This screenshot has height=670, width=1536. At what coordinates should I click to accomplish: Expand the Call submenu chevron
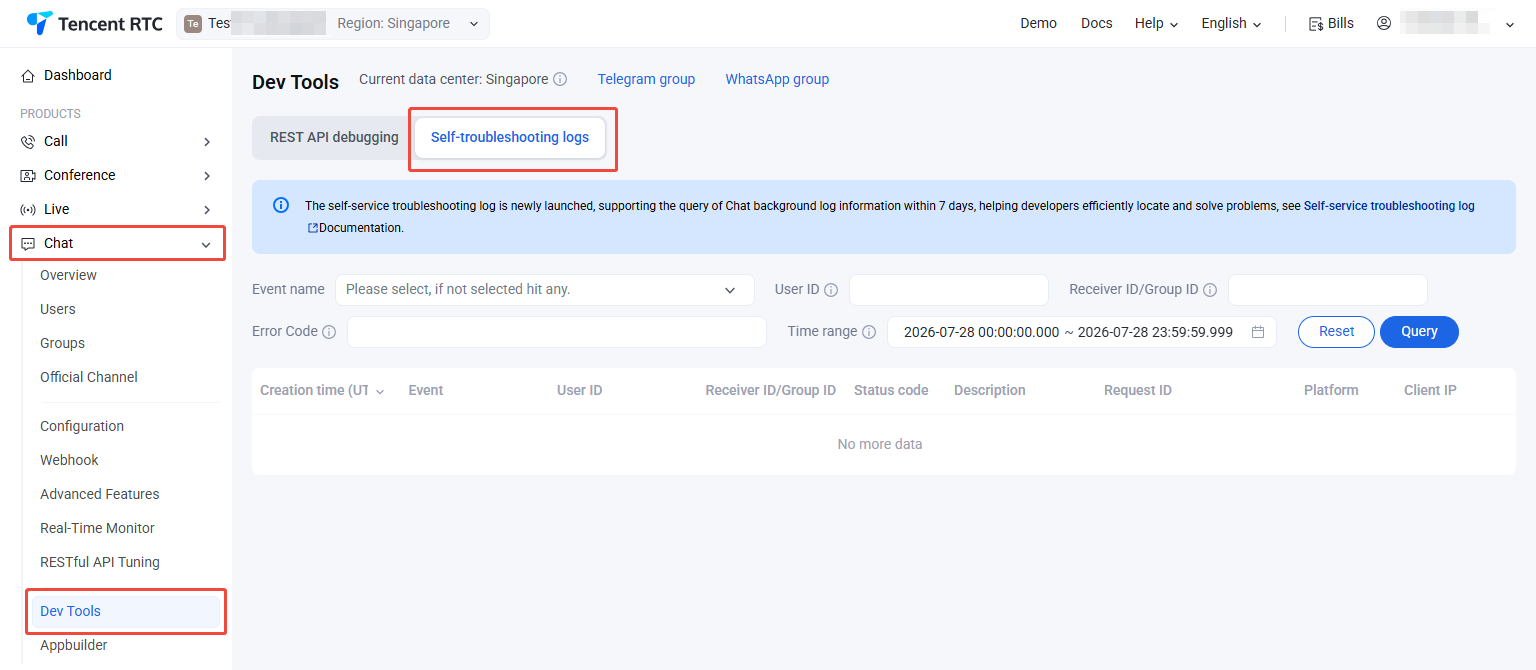pos(207,142)
